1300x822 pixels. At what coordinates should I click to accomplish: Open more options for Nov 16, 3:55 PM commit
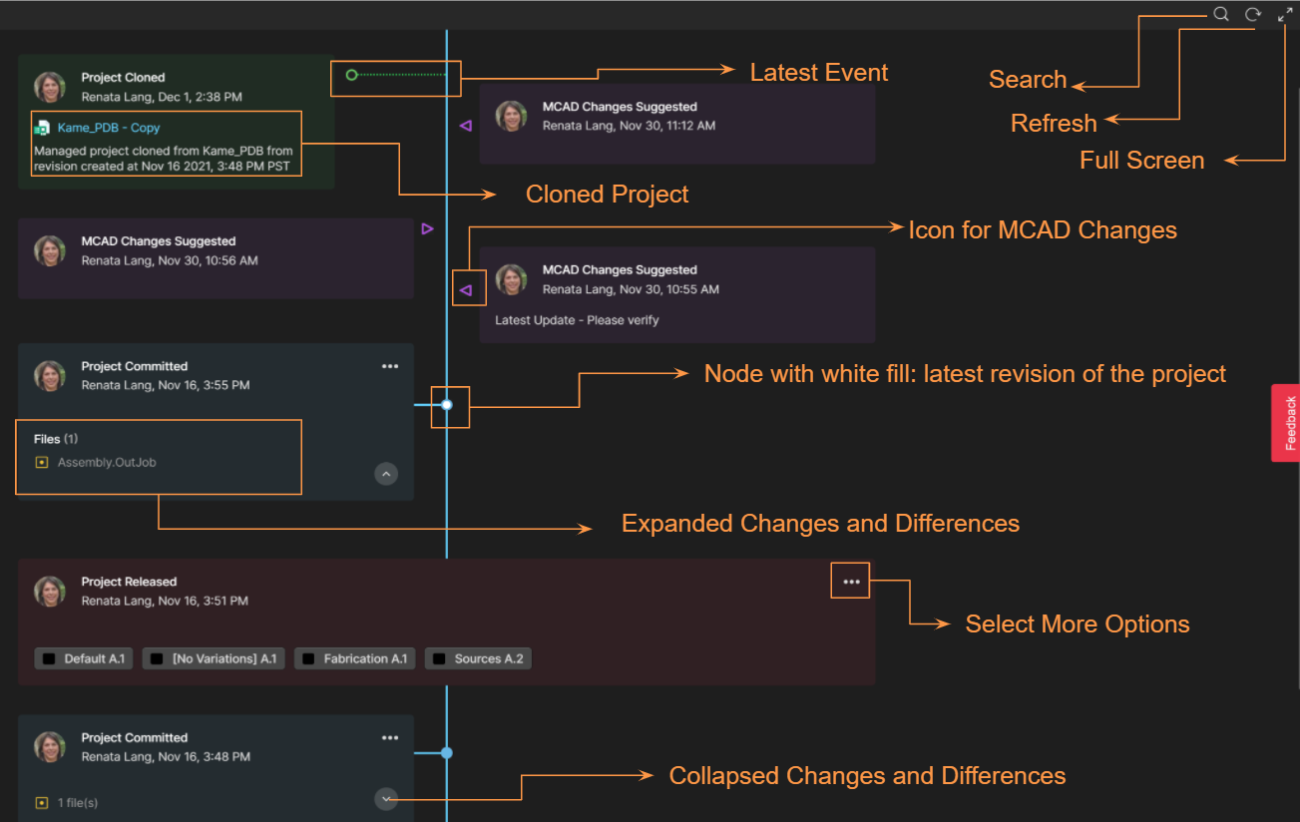(x=390, y=366)
